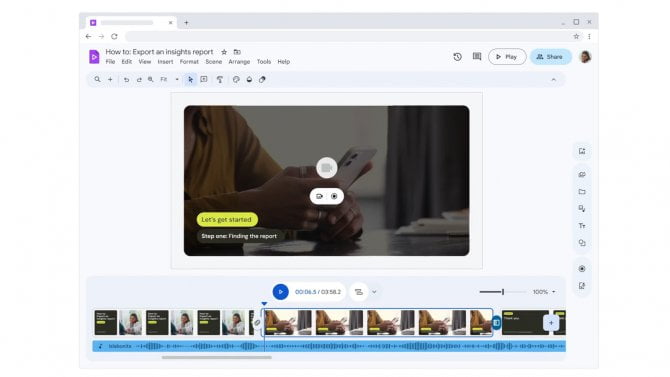Open the Arrange menu
The width and height of the screenshot is (670, 377).
[239, 62]
